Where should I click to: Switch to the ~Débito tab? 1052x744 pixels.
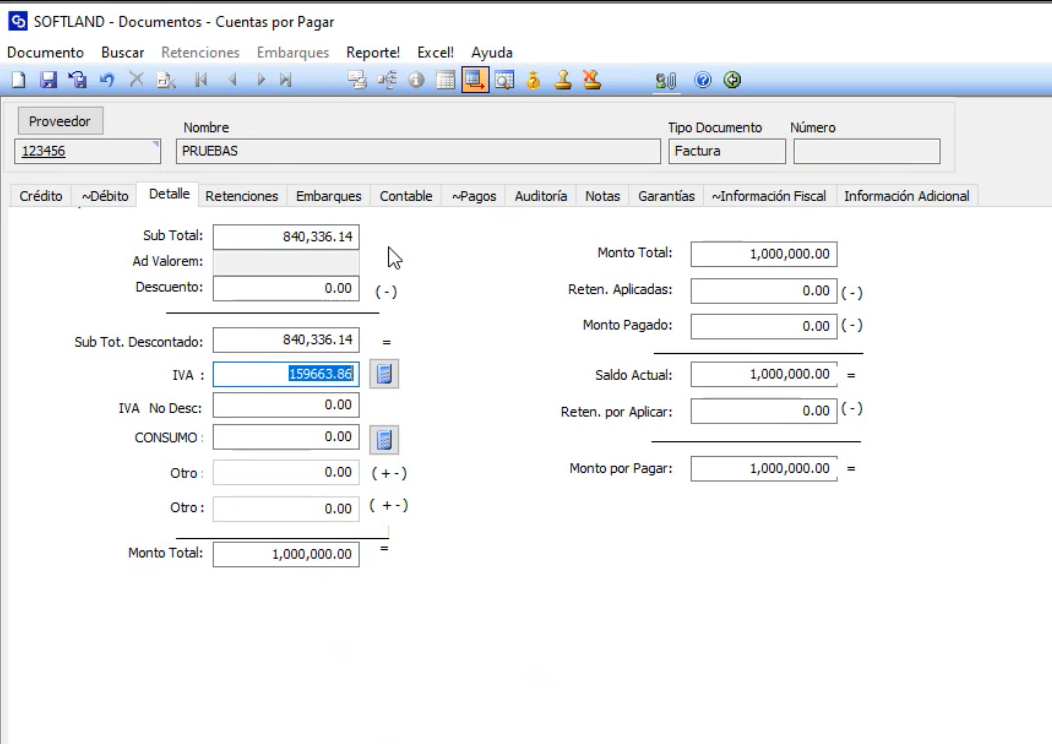pyautogui.click(x=105, y=196)
